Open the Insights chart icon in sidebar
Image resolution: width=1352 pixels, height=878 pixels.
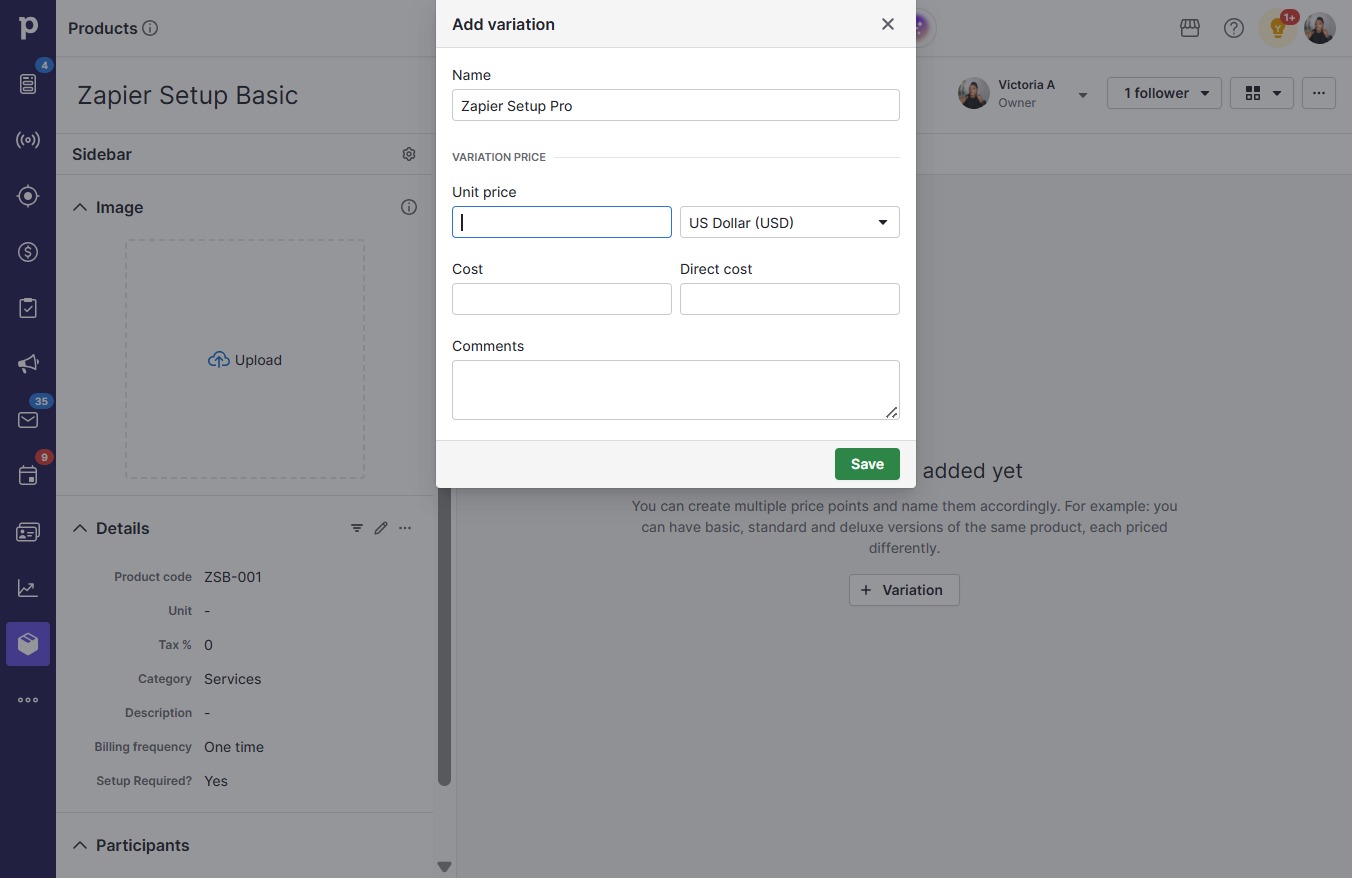28,588
